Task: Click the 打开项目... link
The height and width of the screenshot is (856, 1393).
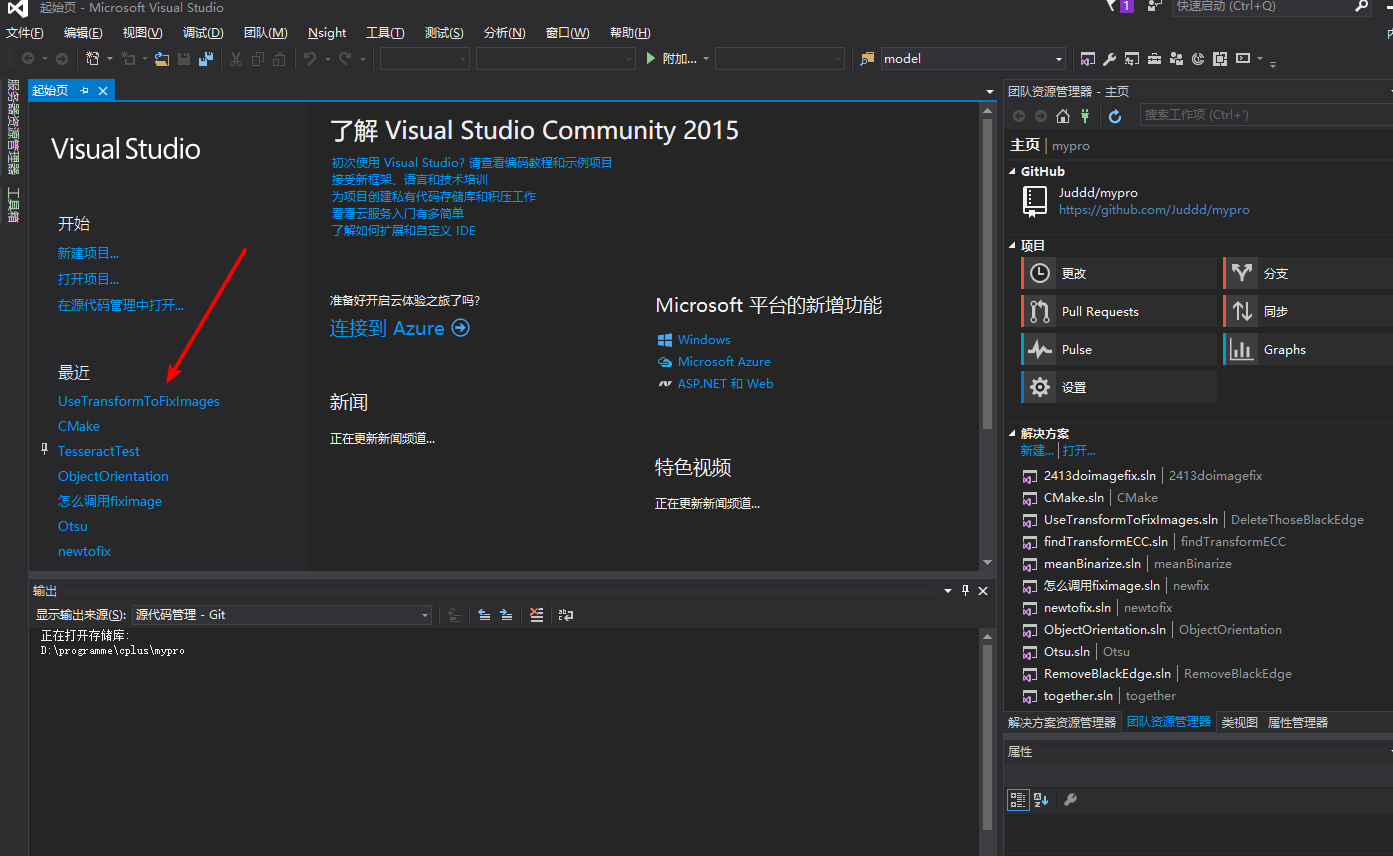Action: pos(88,279)
